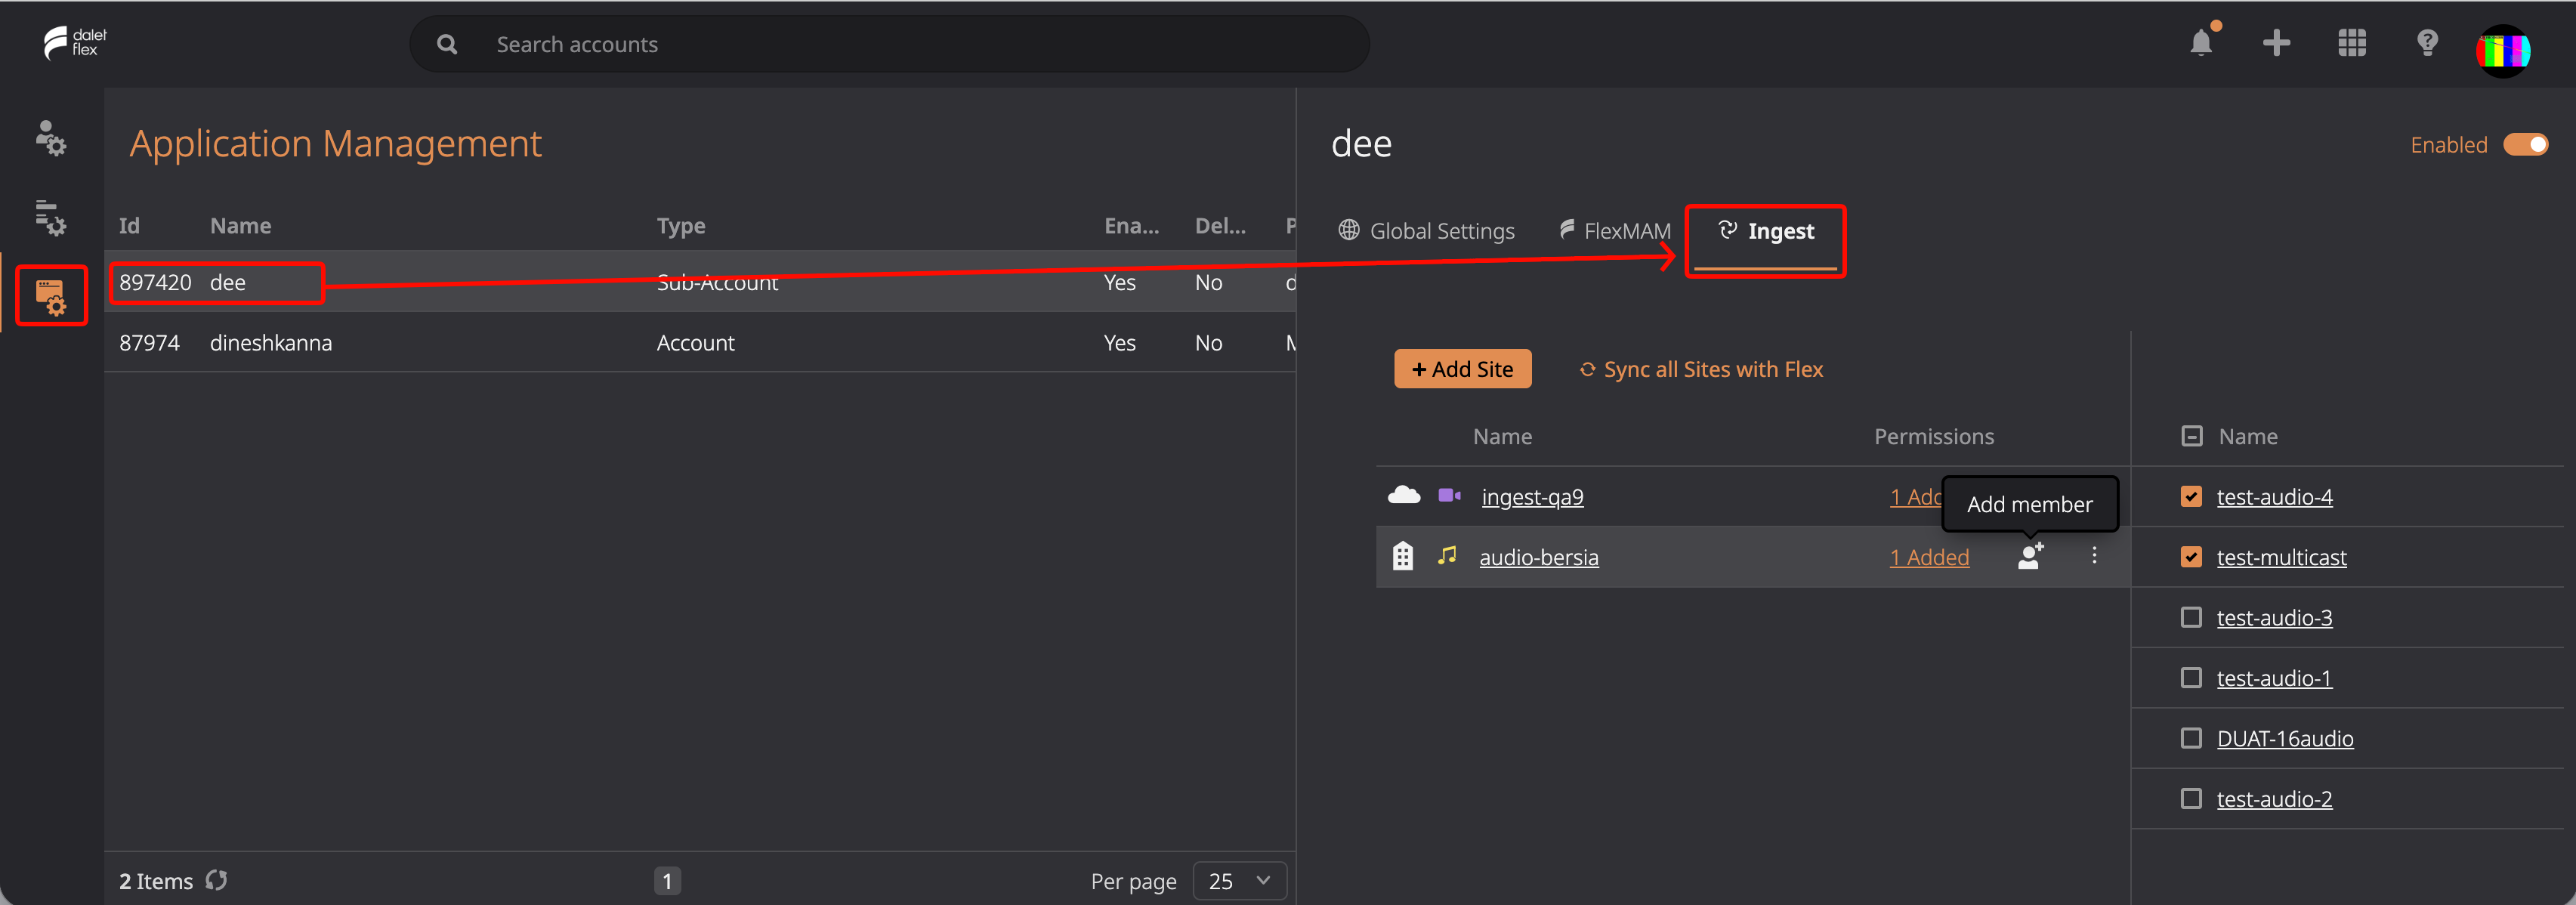Click the video camera icon for ingest-qa9
This screenshot has width=2576, height=905.
tap(1449, 495)
